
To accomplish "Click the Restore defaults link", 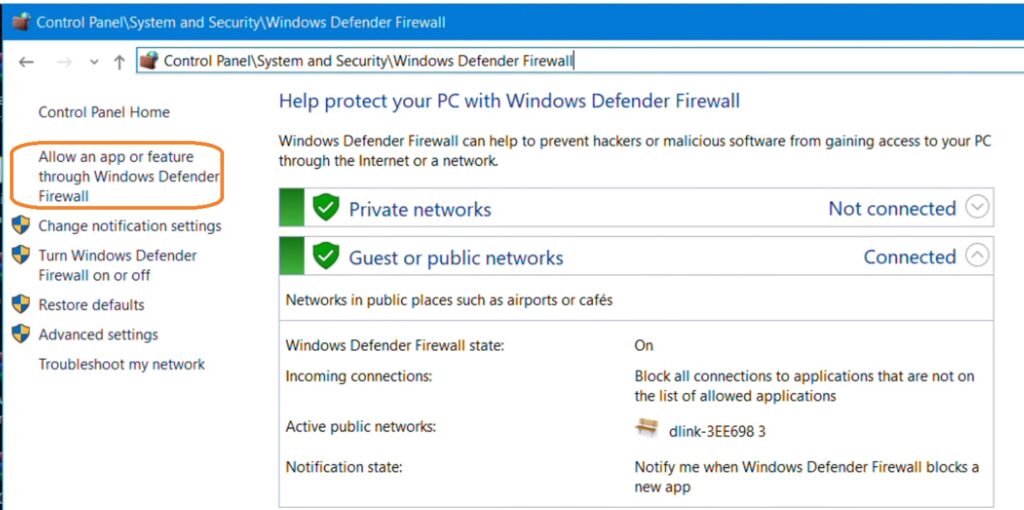I will coord(91,304).
